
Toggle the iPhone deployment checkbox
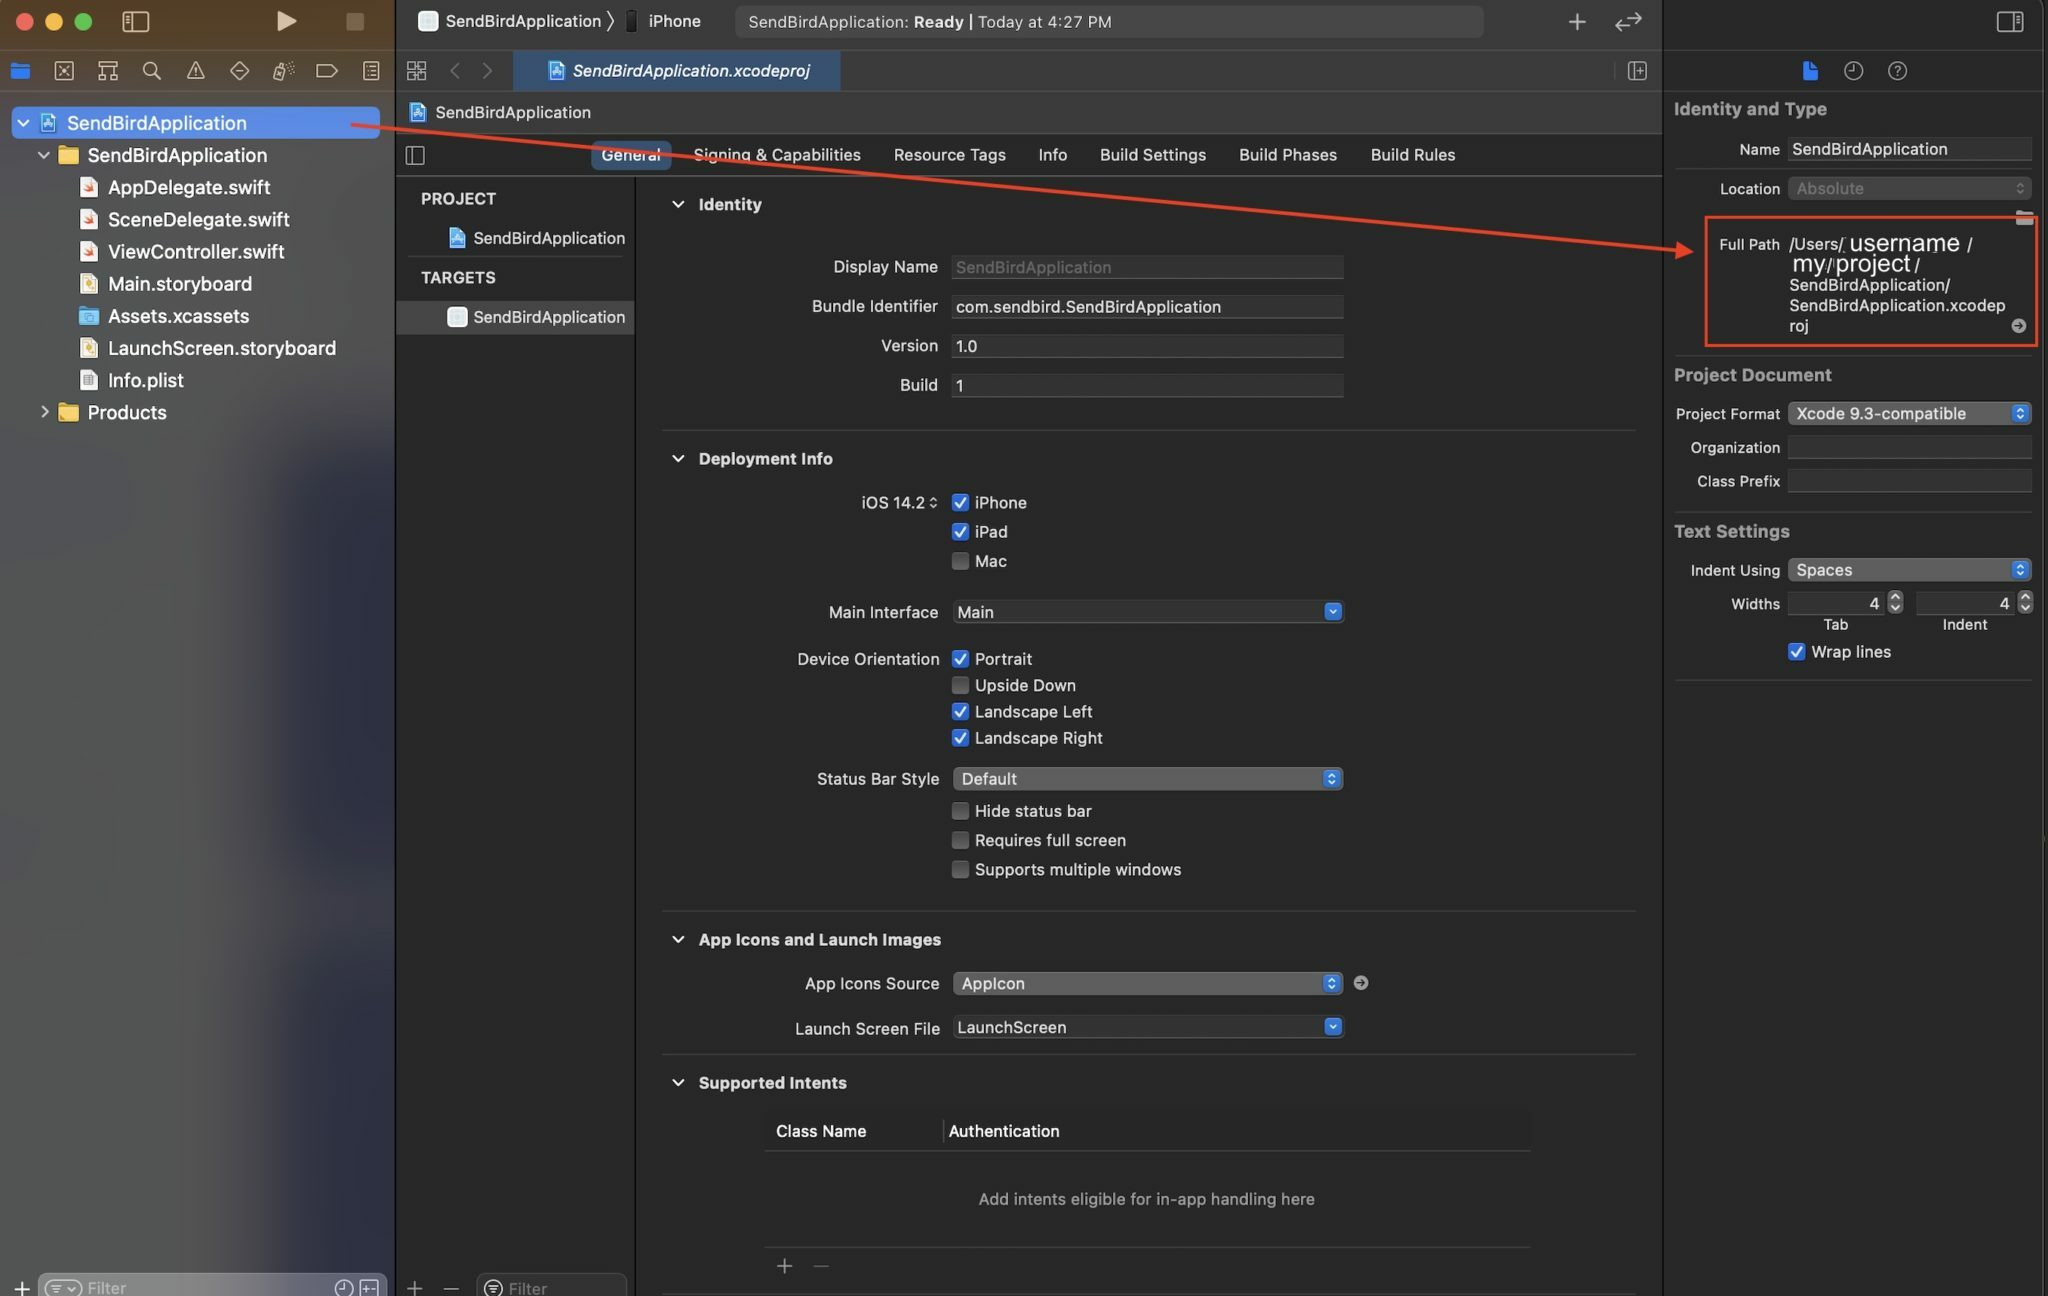(960, 502)
